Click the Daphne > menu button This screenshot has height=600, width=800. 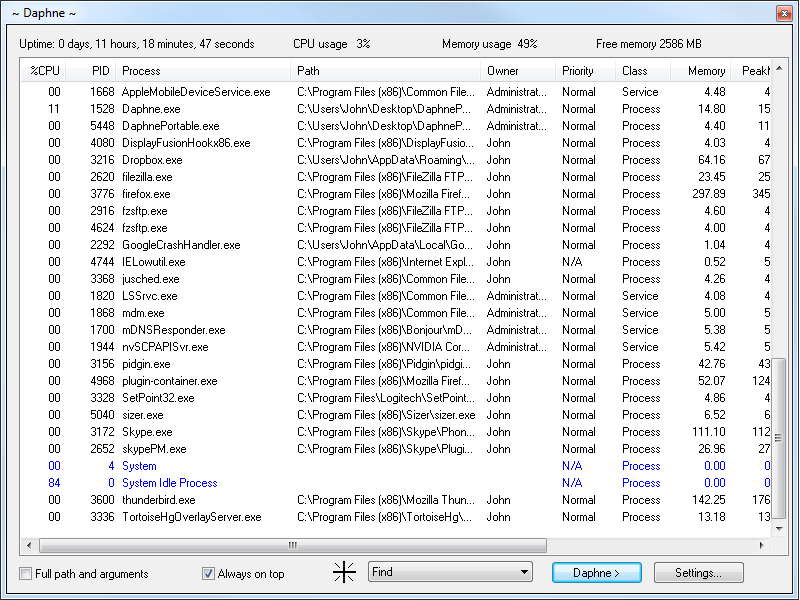(596, 572)
